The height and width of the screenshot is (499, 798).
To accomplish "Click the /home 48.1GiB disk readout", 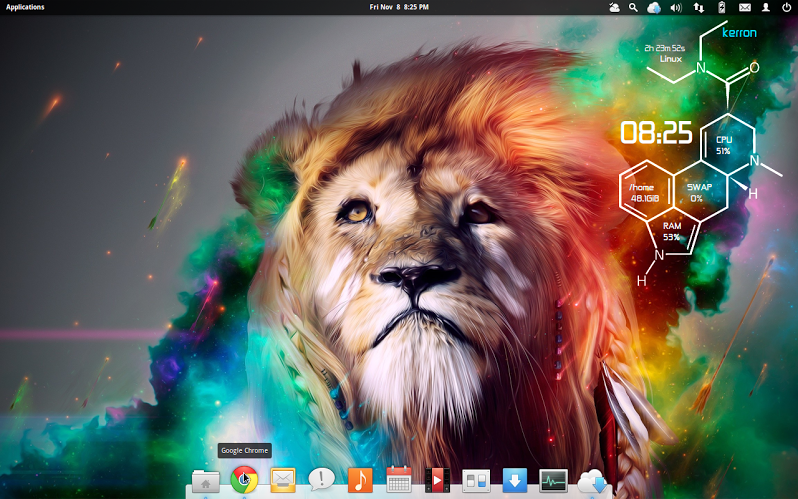I will 644,193.
